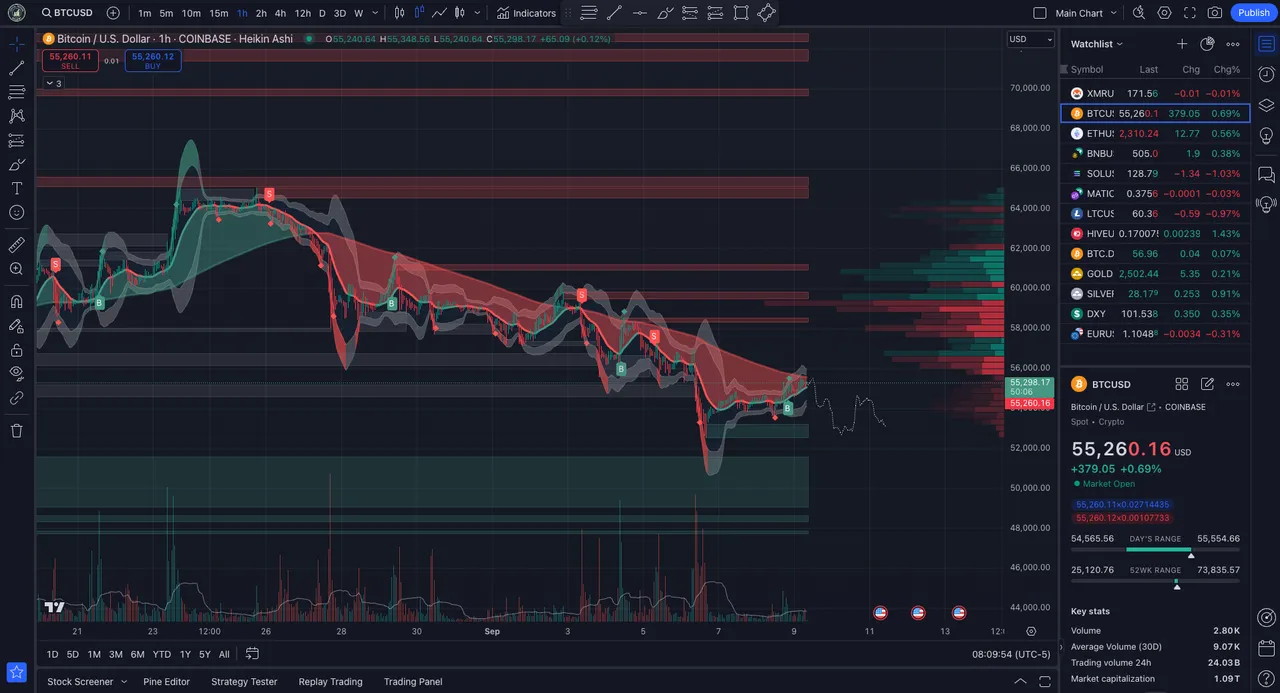Open the object tree layers panel
This screenshot has width=1280, height=693.
1266,105
